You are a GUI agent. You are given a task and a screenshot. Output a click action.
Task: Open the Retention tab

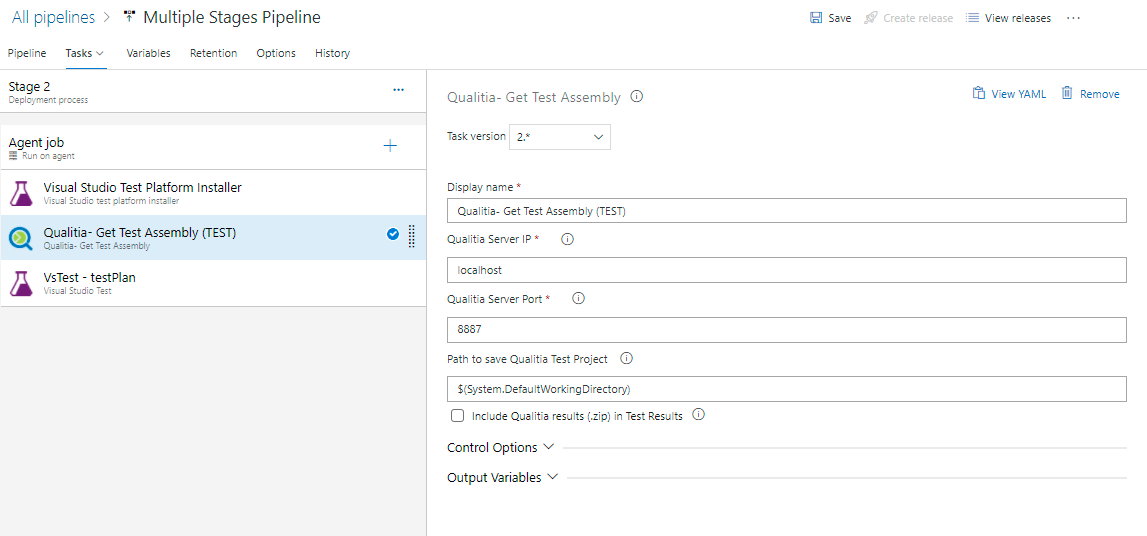213,53
